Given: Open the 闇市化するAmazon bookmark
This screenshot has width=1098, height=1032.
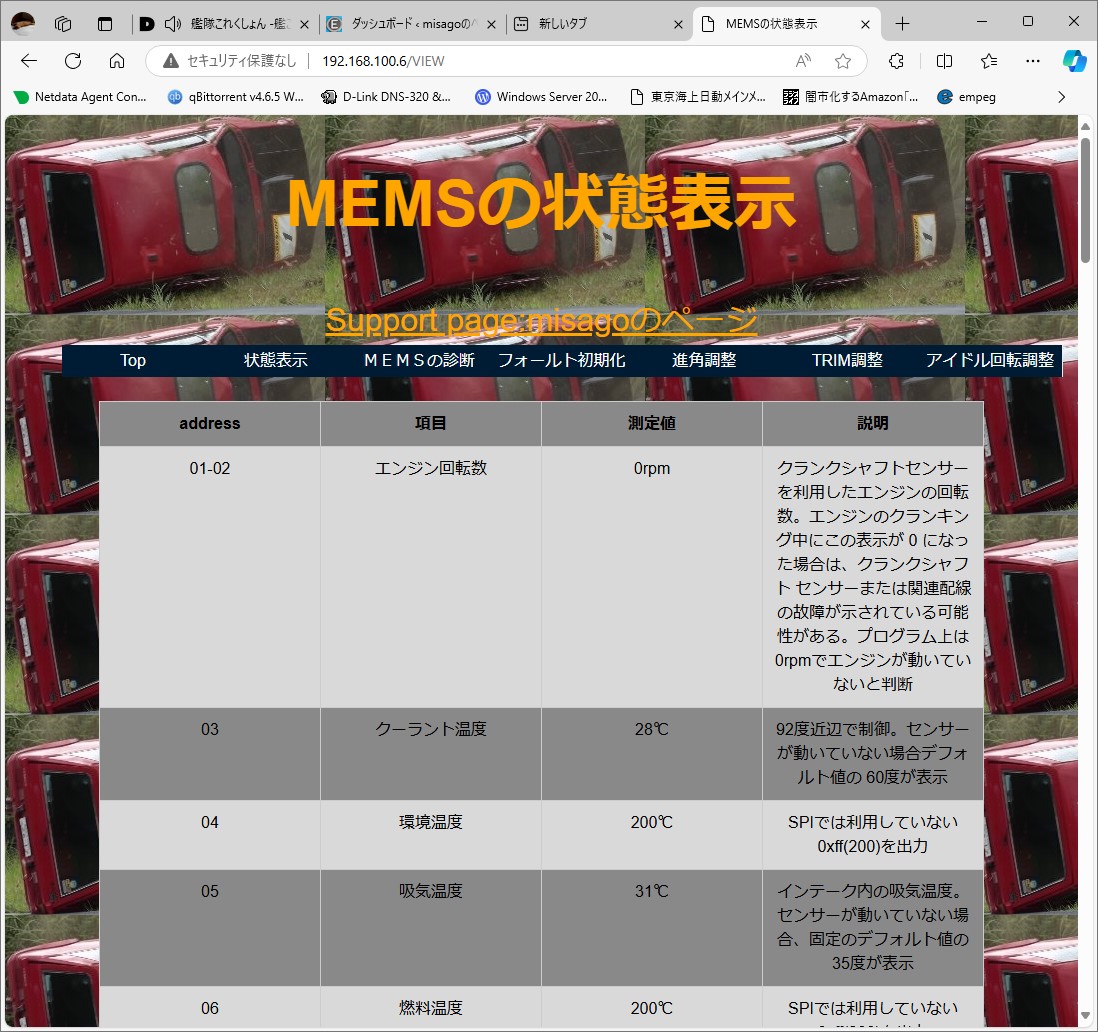Looking at the screenshot, I should [851, 97].
